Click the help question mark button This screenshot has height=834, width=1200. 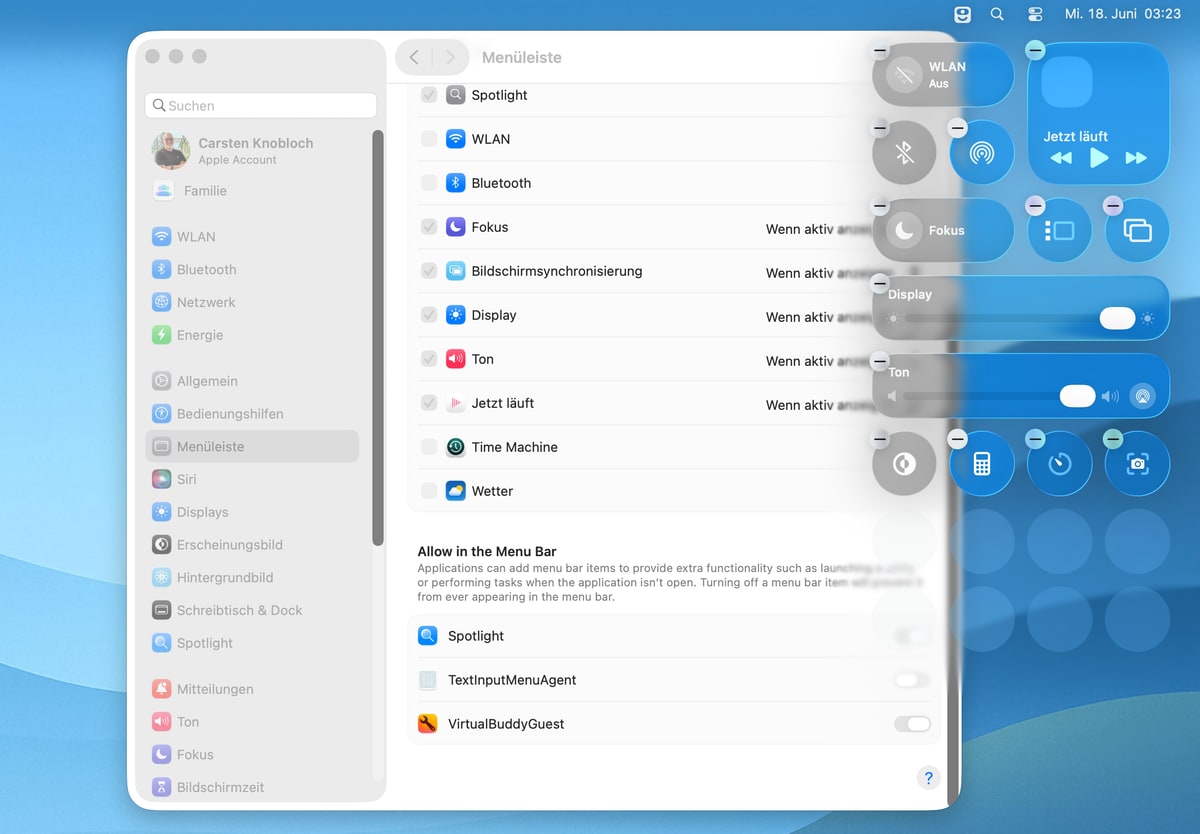coord(928,778)
